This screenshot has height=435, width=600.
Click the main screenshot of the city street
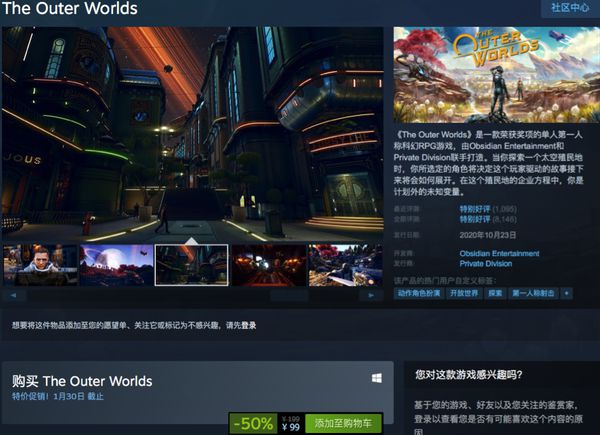(192, 134)
